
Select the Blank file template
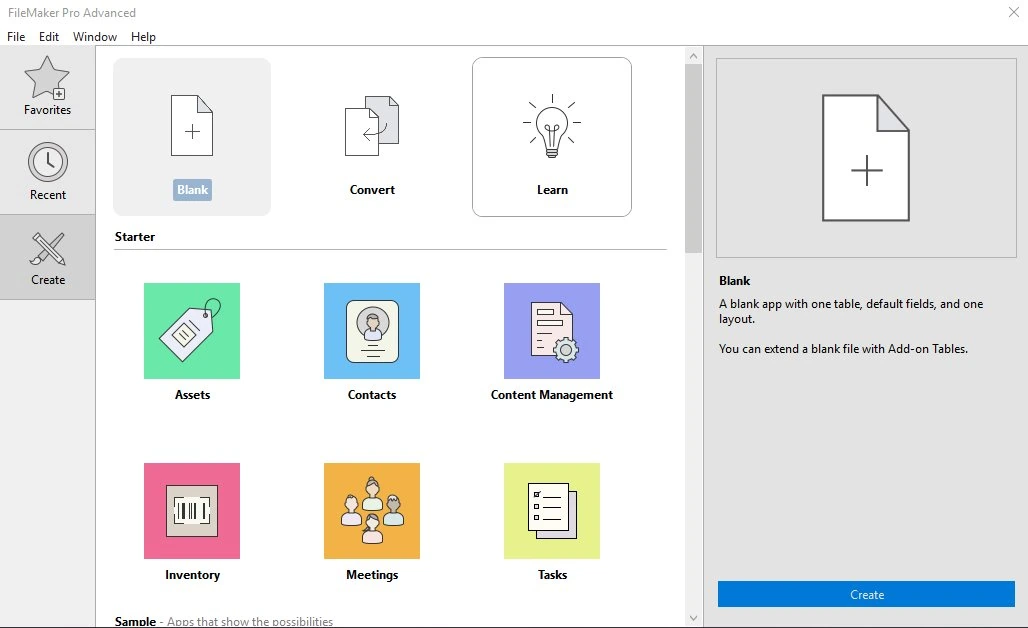click(x=192, y=137)
